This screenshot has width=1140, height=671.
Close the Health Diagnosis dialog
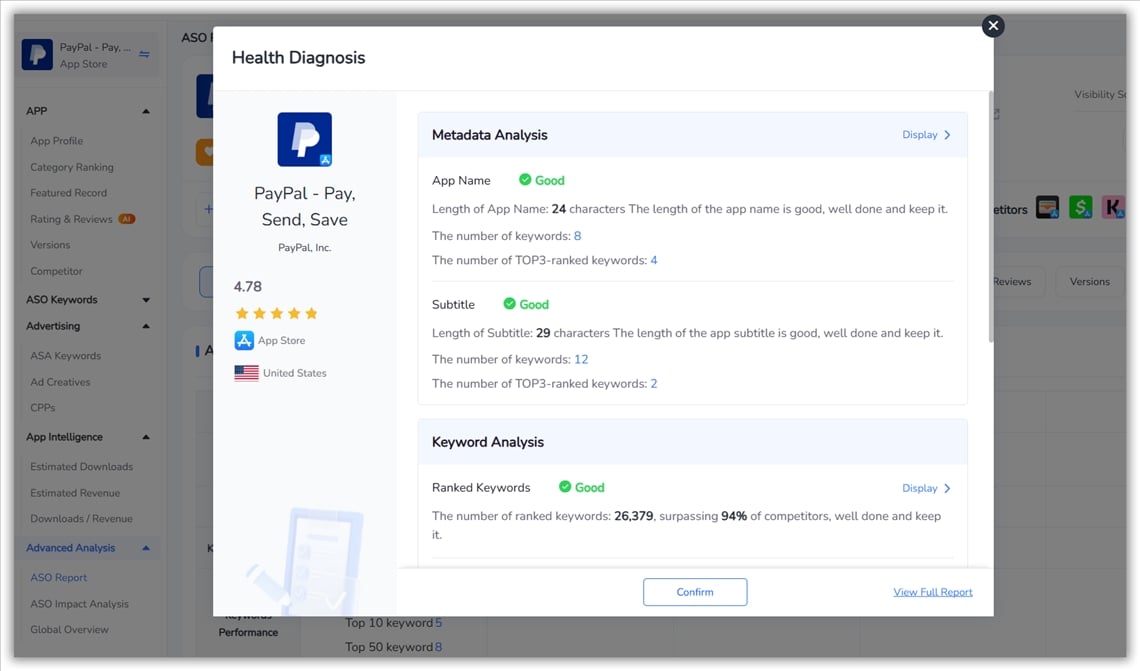992,26
